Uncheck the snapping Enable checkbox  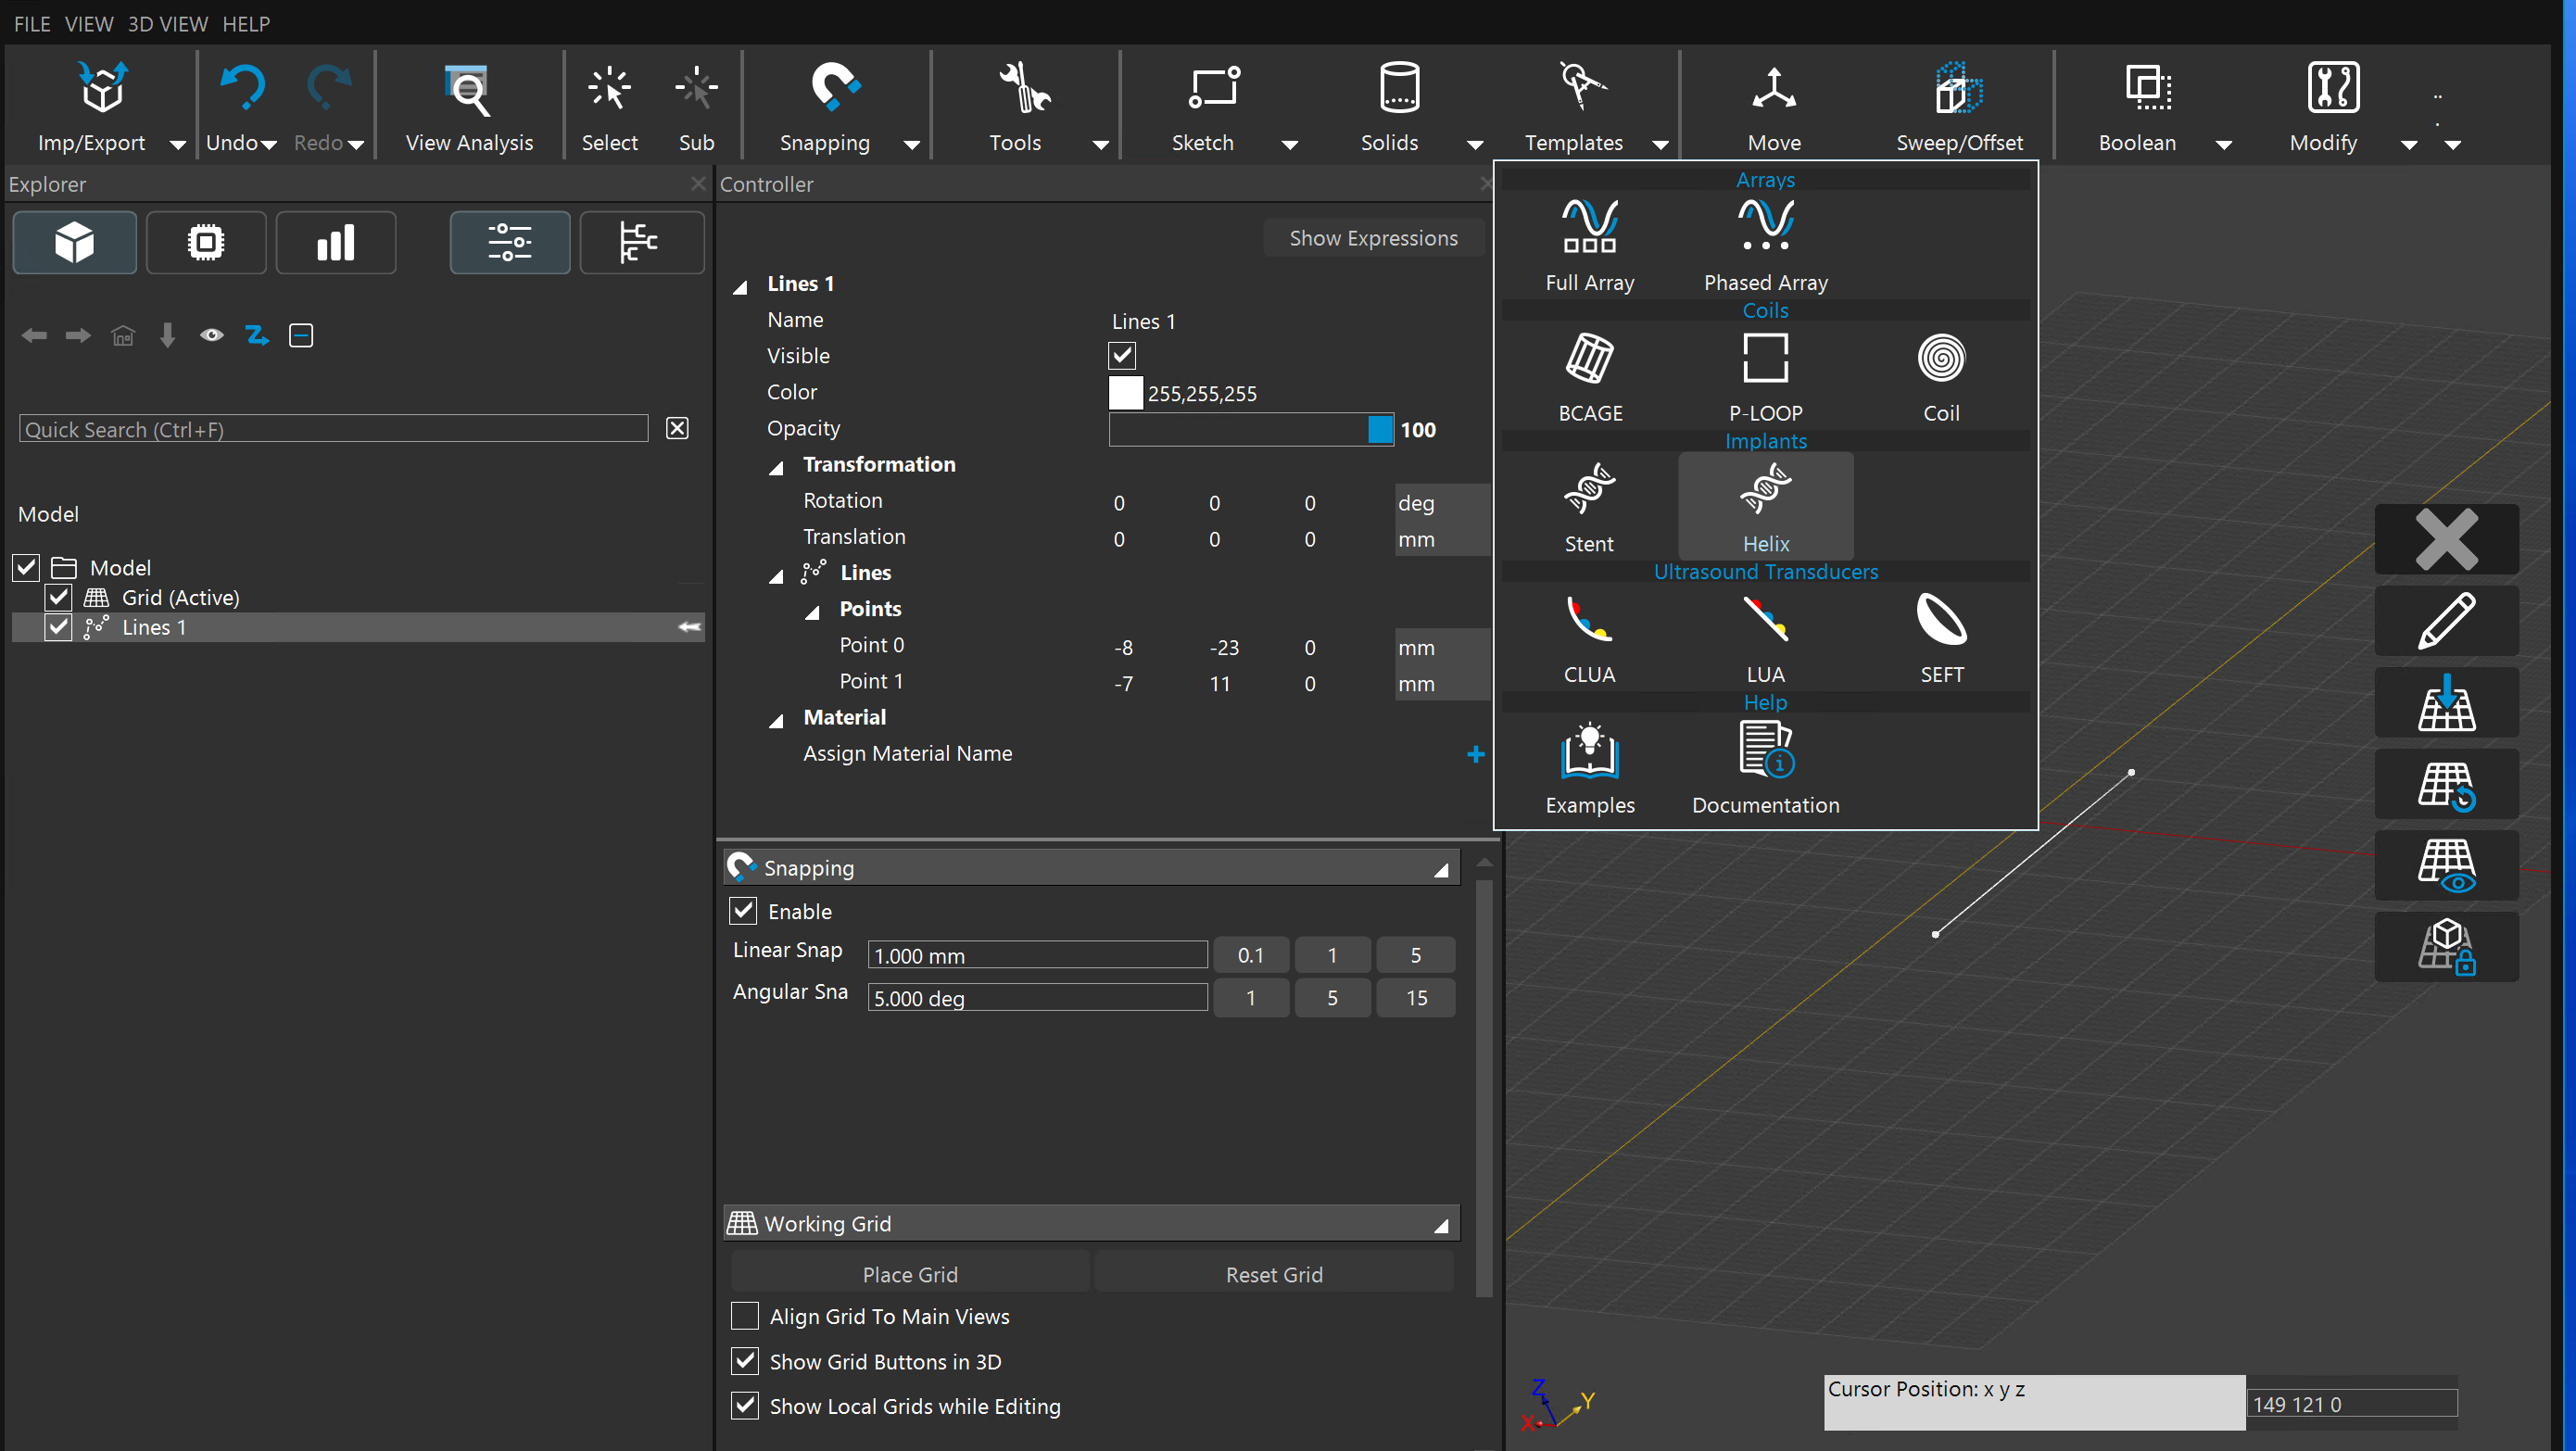743,910
